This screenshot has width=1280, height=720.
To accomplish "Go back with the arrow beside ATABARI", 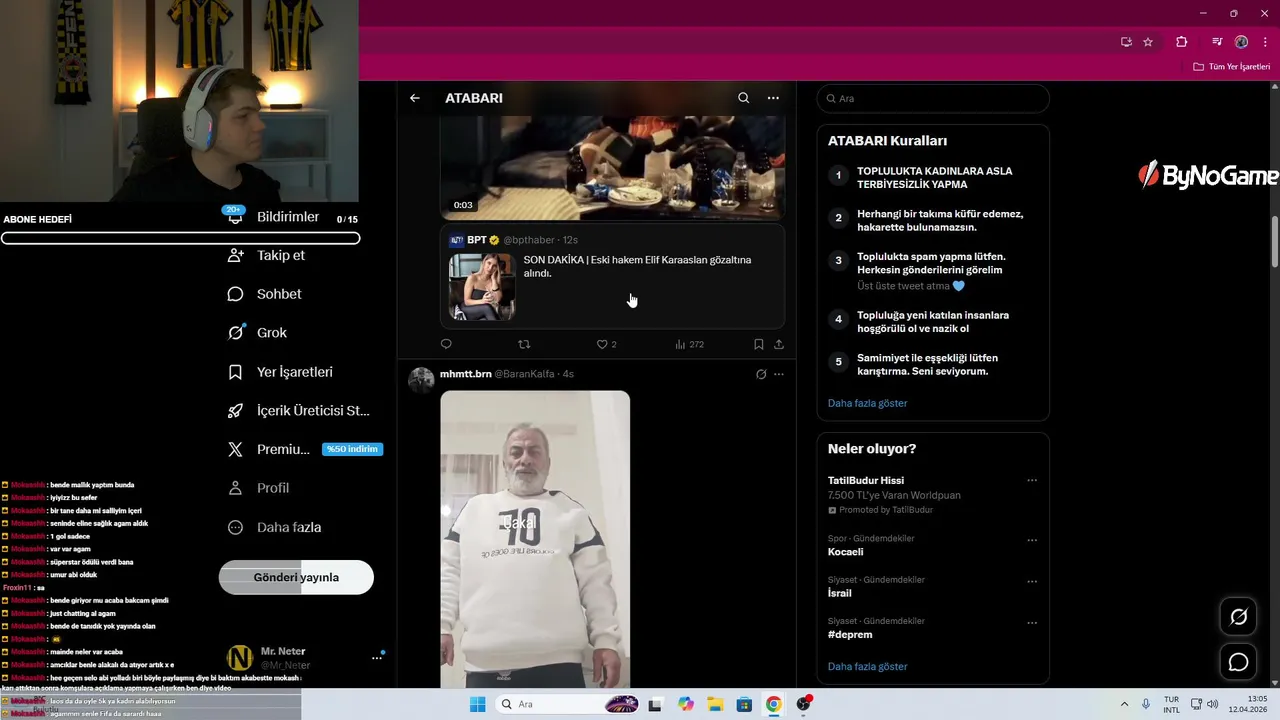I will (x=415, y=98).
